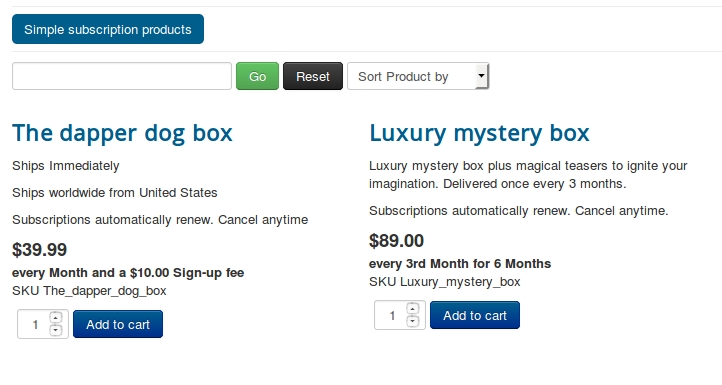Image resolution: width=722 pixels, height=385 pixels.
Task: Click the green Go button
Action: pyautogui.click(x=257, y=76)
